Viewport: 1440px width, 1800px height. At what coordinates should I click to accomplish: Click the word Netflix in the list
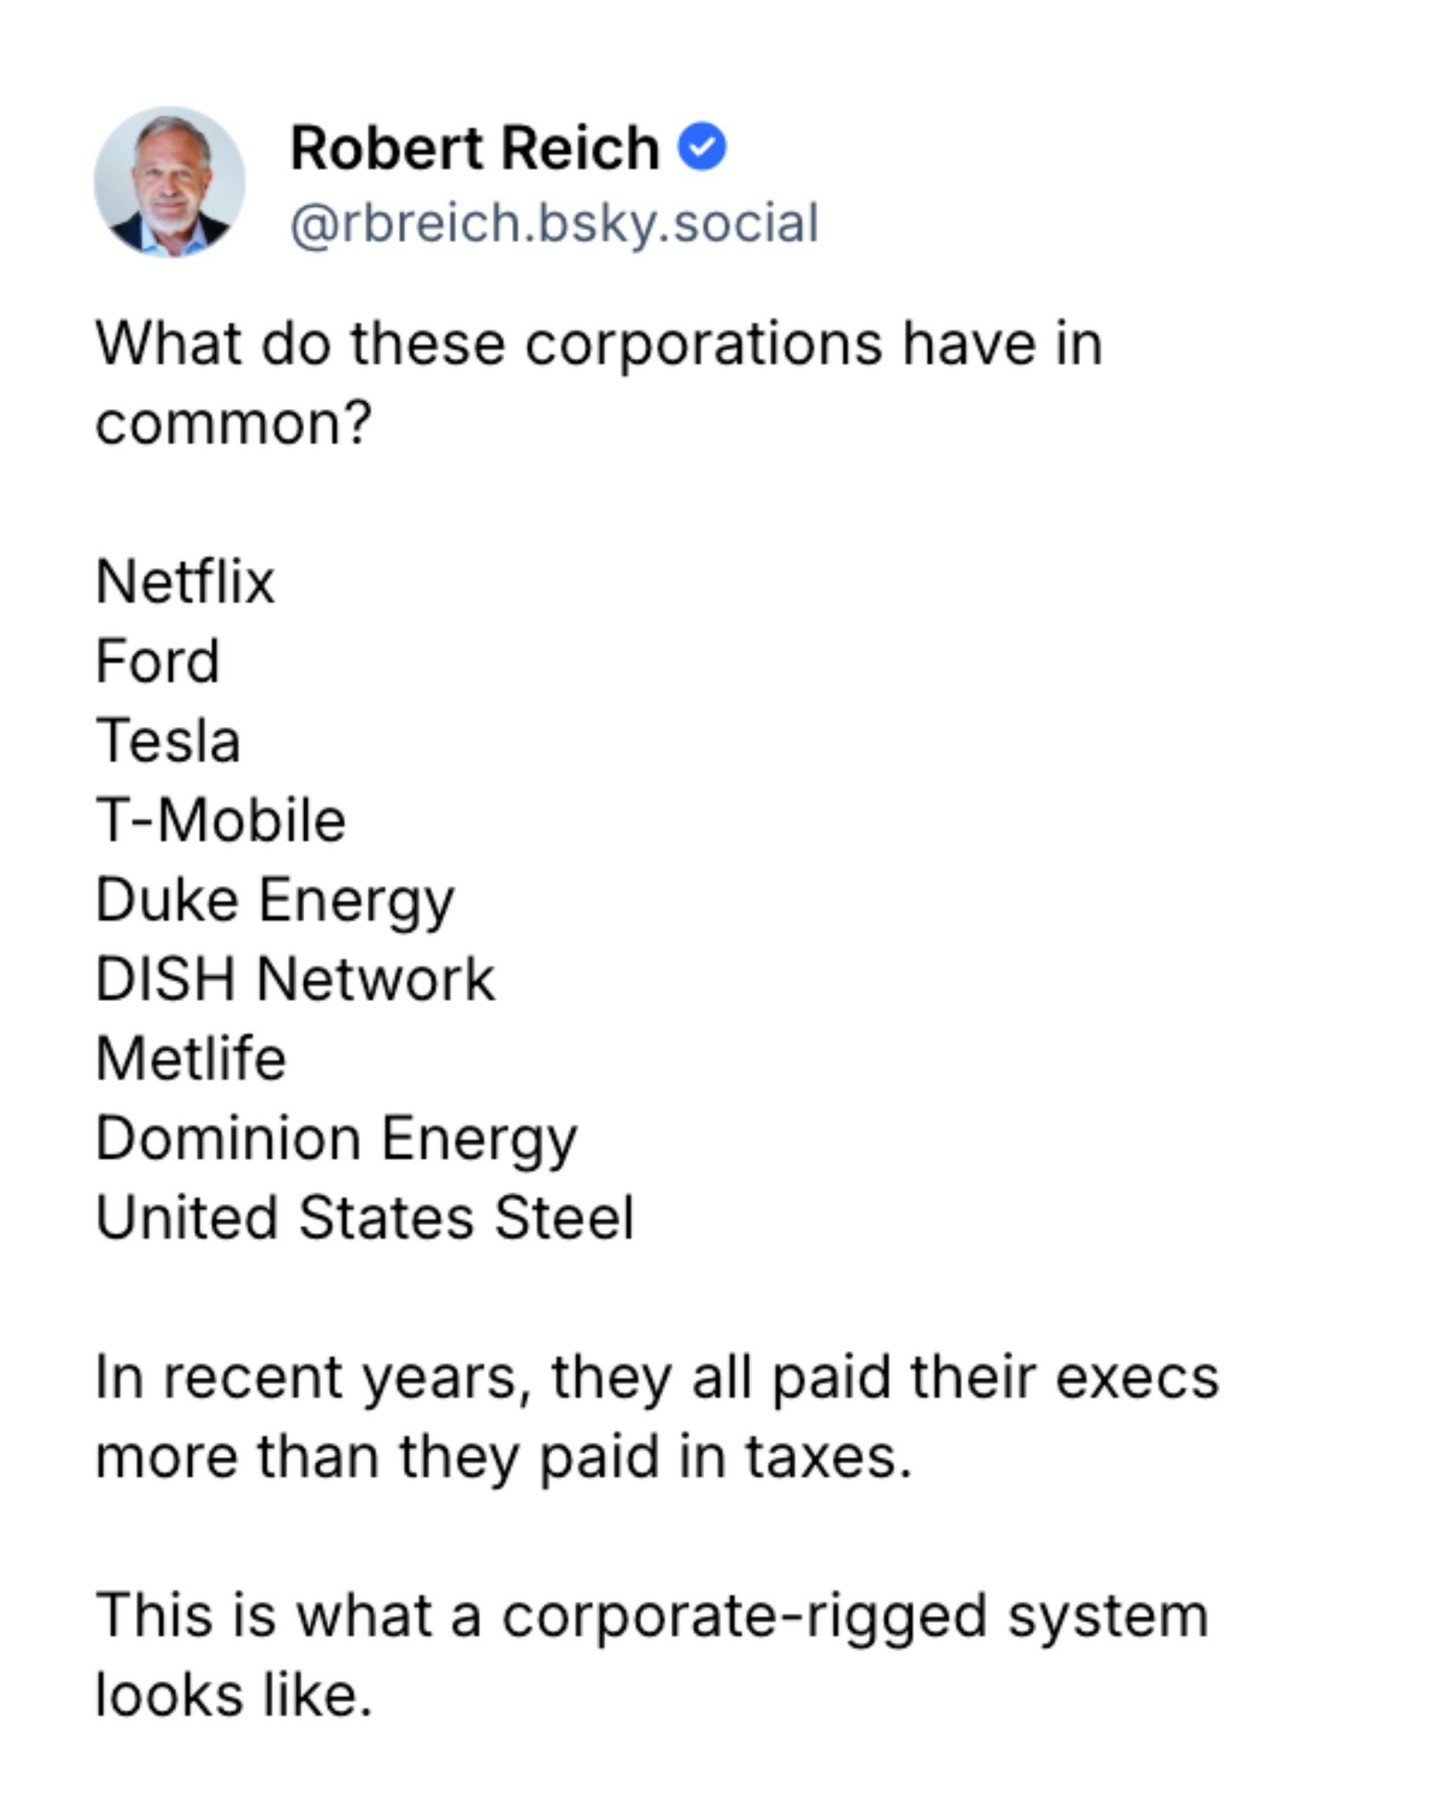[185, 581]
